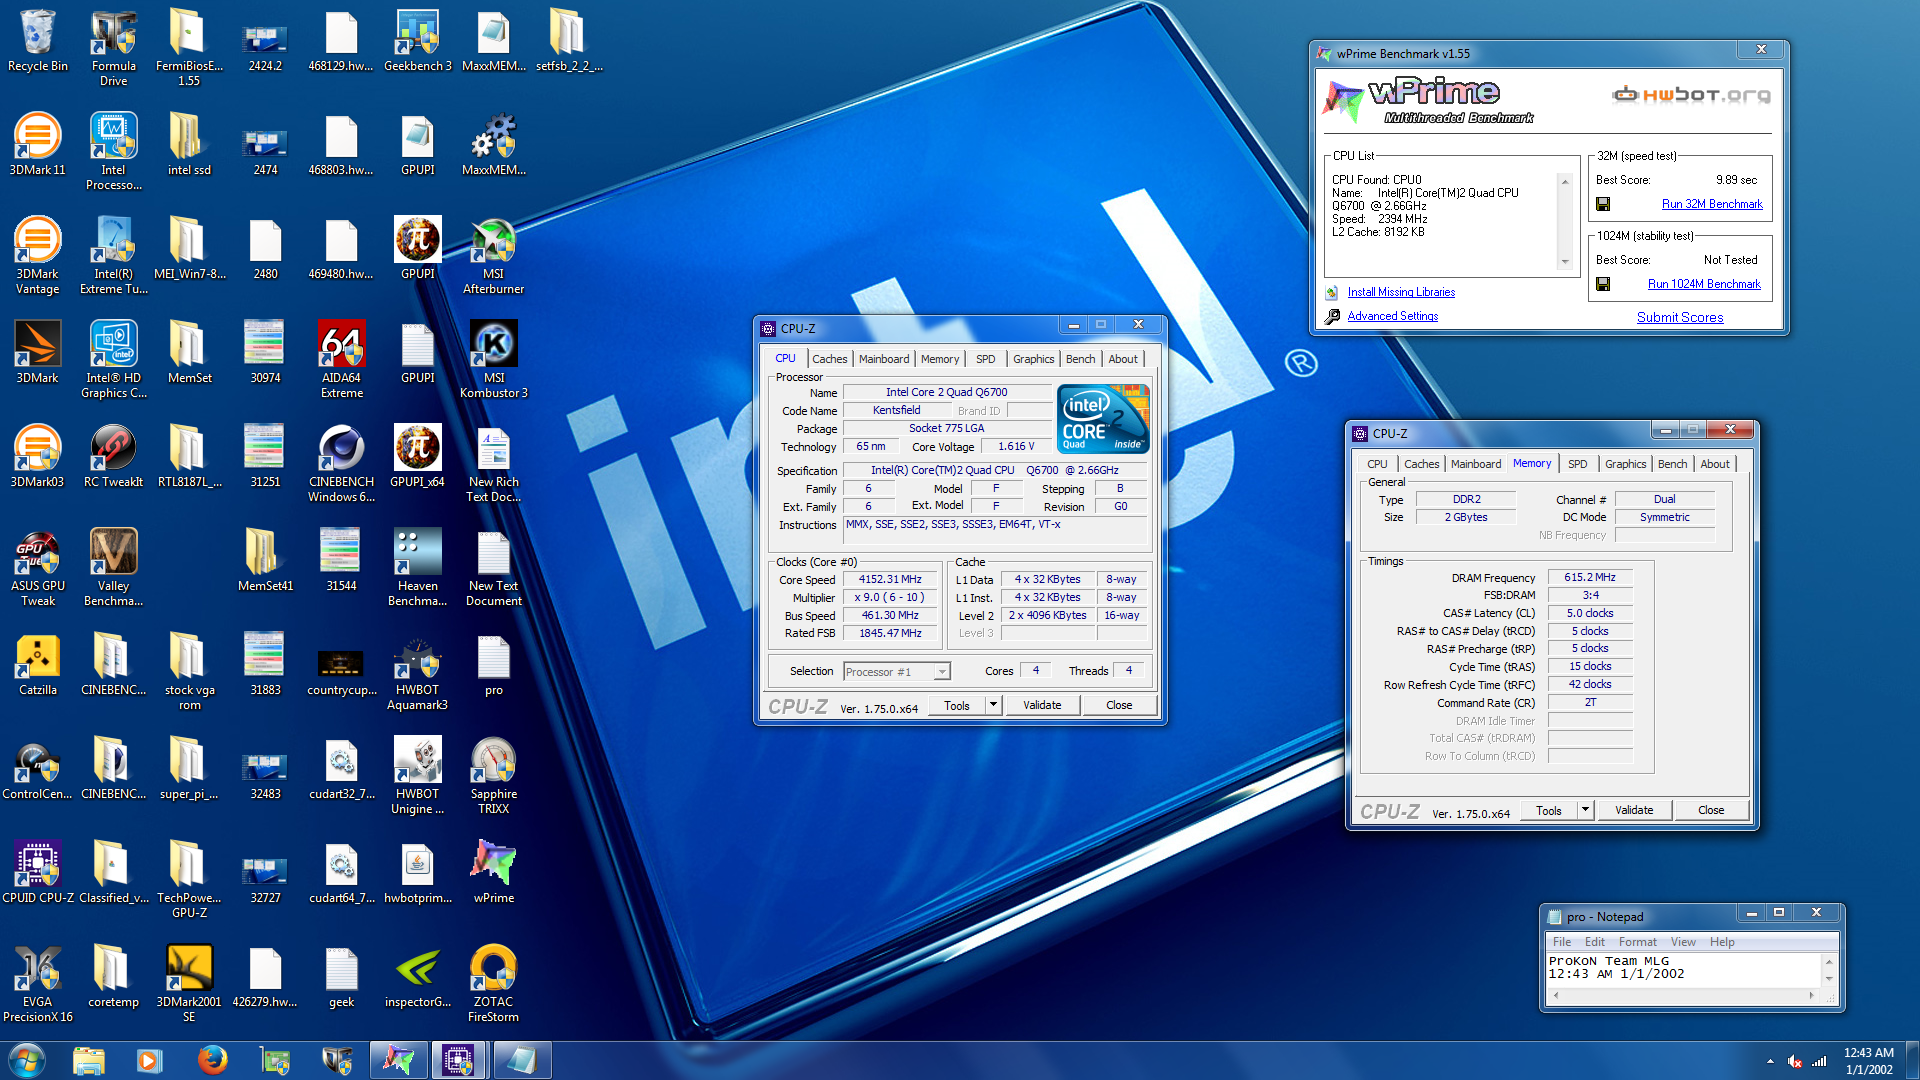Click Run 32M Benchmark link
The width and height of the screenshot is (1920, 1080).
click(x=1712, y=204)
